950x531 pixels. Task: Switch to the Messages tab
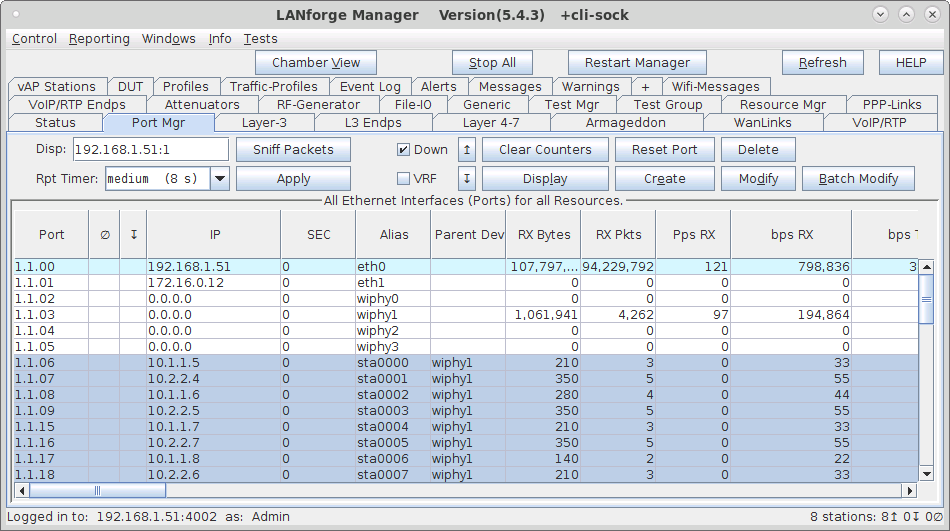tap(510, 87)
